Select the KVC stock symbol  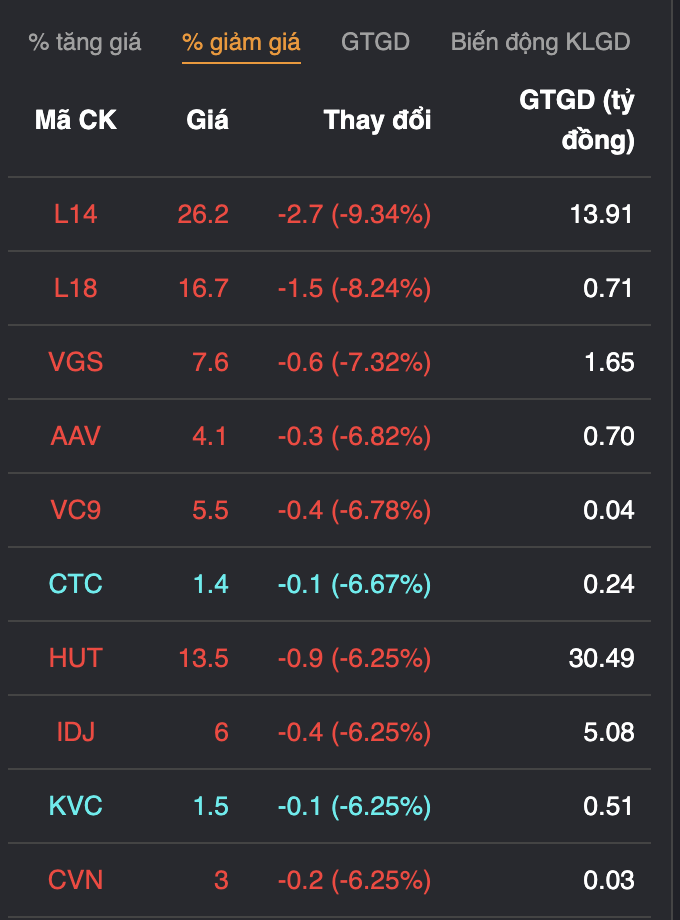point(76,806)
